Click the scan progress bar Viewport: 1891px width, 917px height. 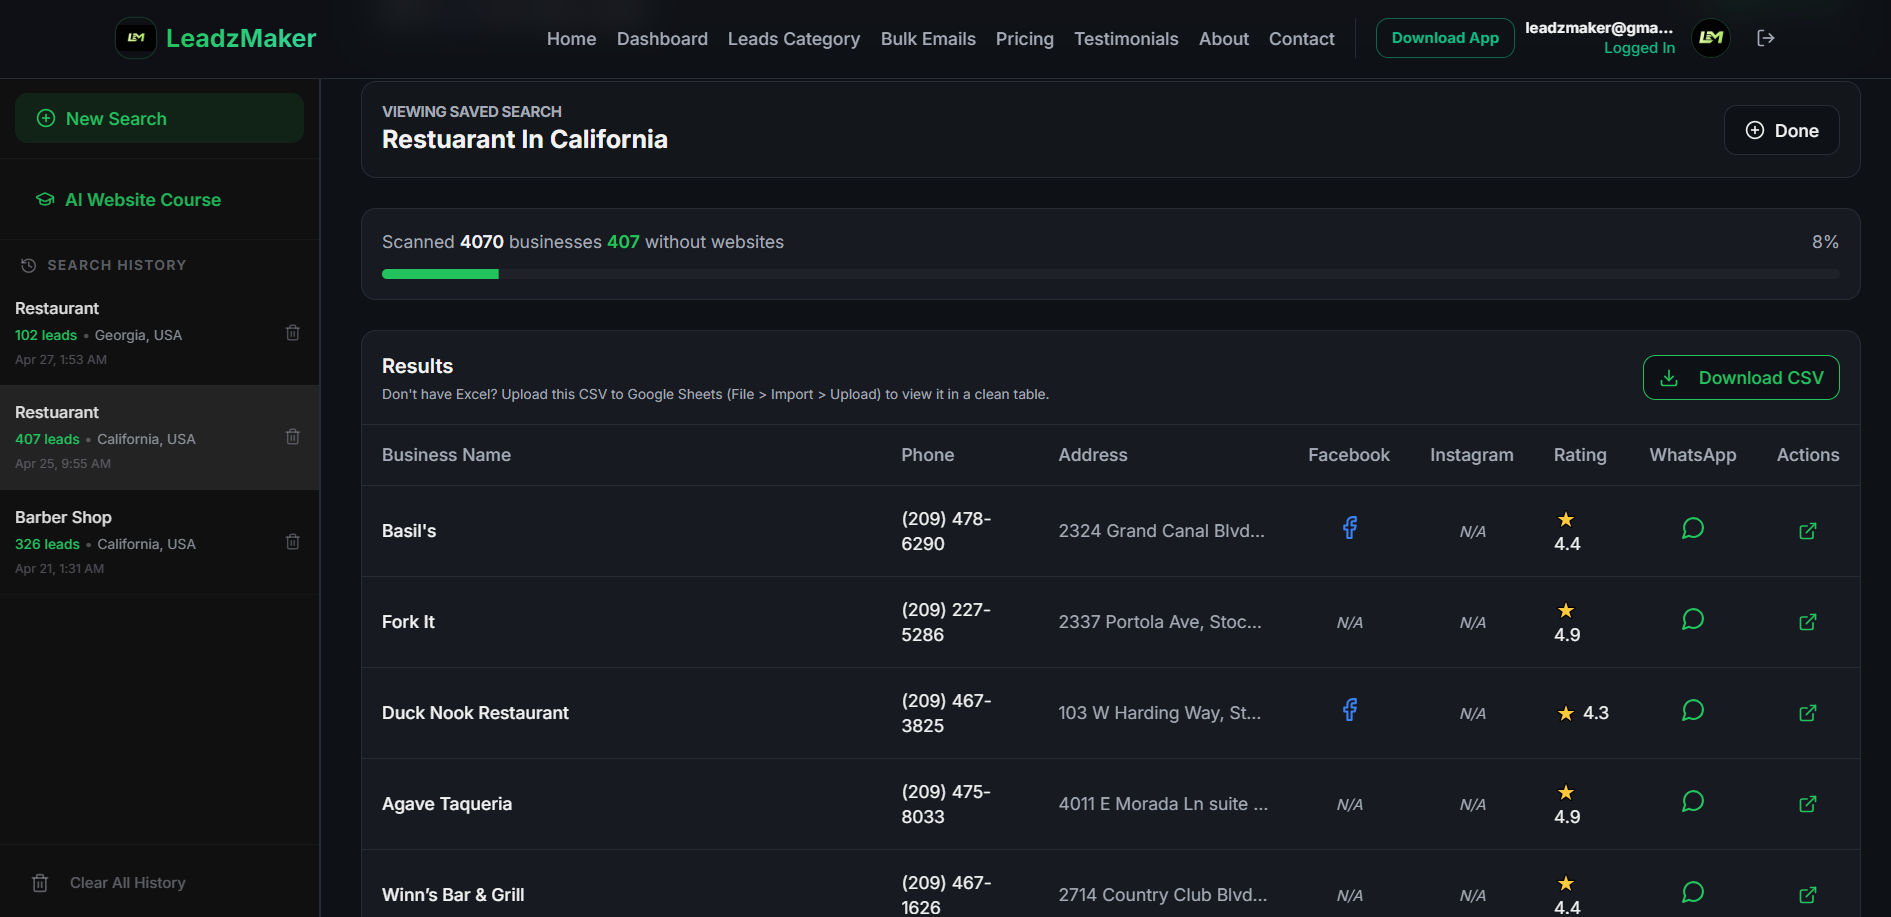pyautogui.click(x=1110, y=274)
